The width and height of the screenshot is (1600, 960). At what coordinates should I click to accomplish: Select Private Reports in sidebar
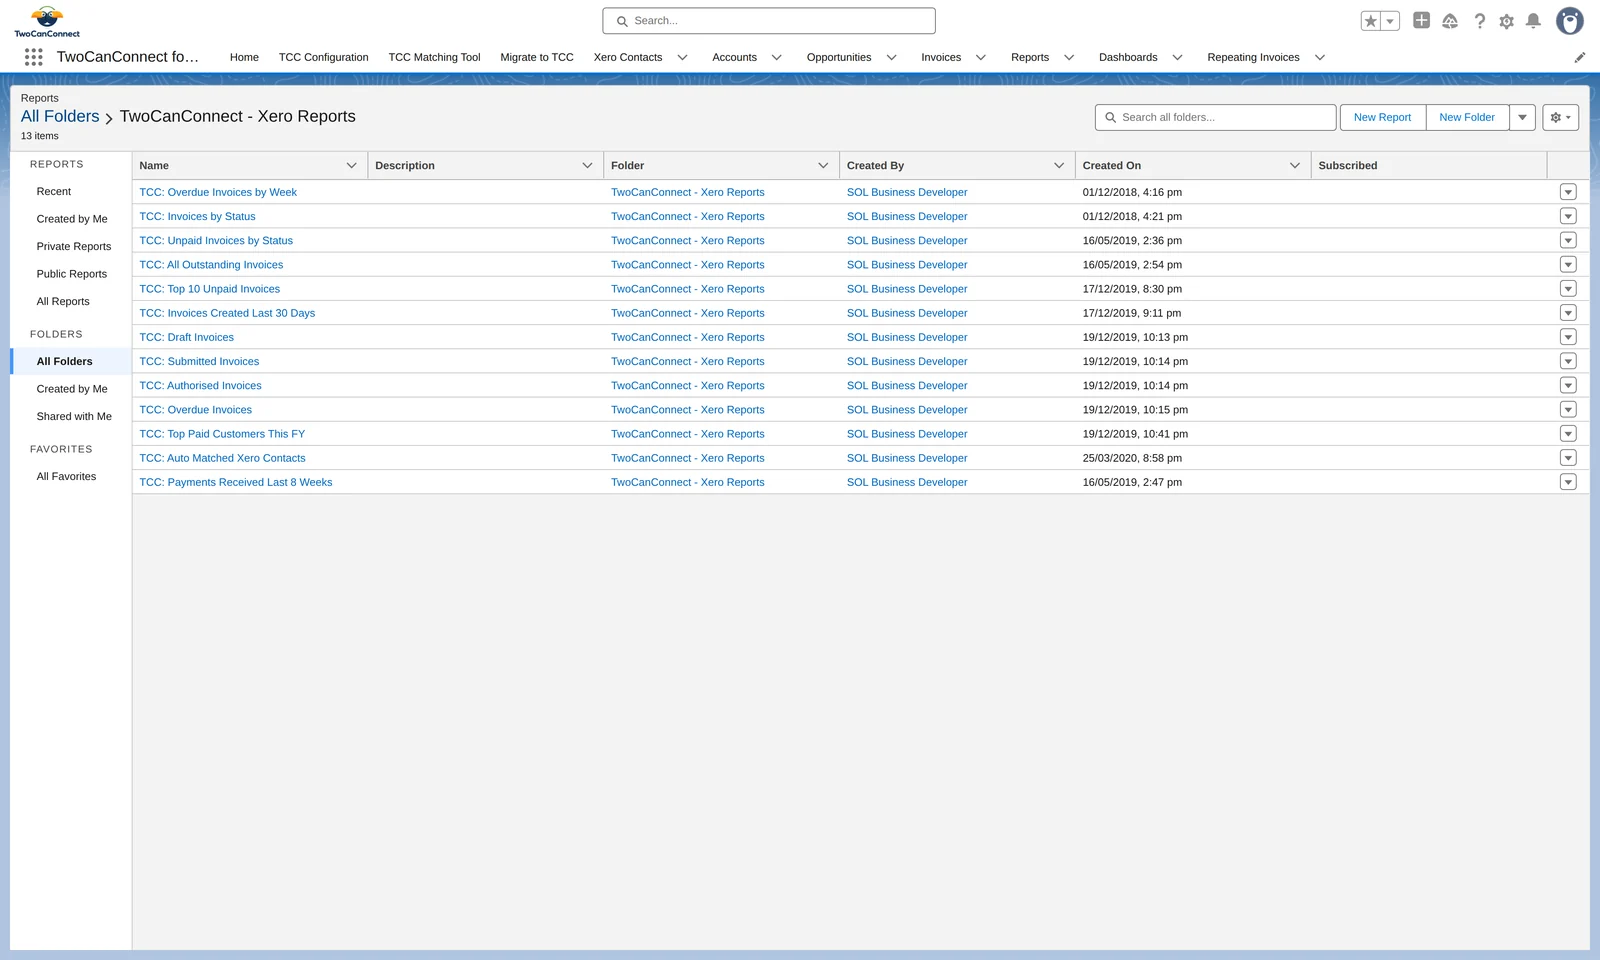[x=74, y=247]
